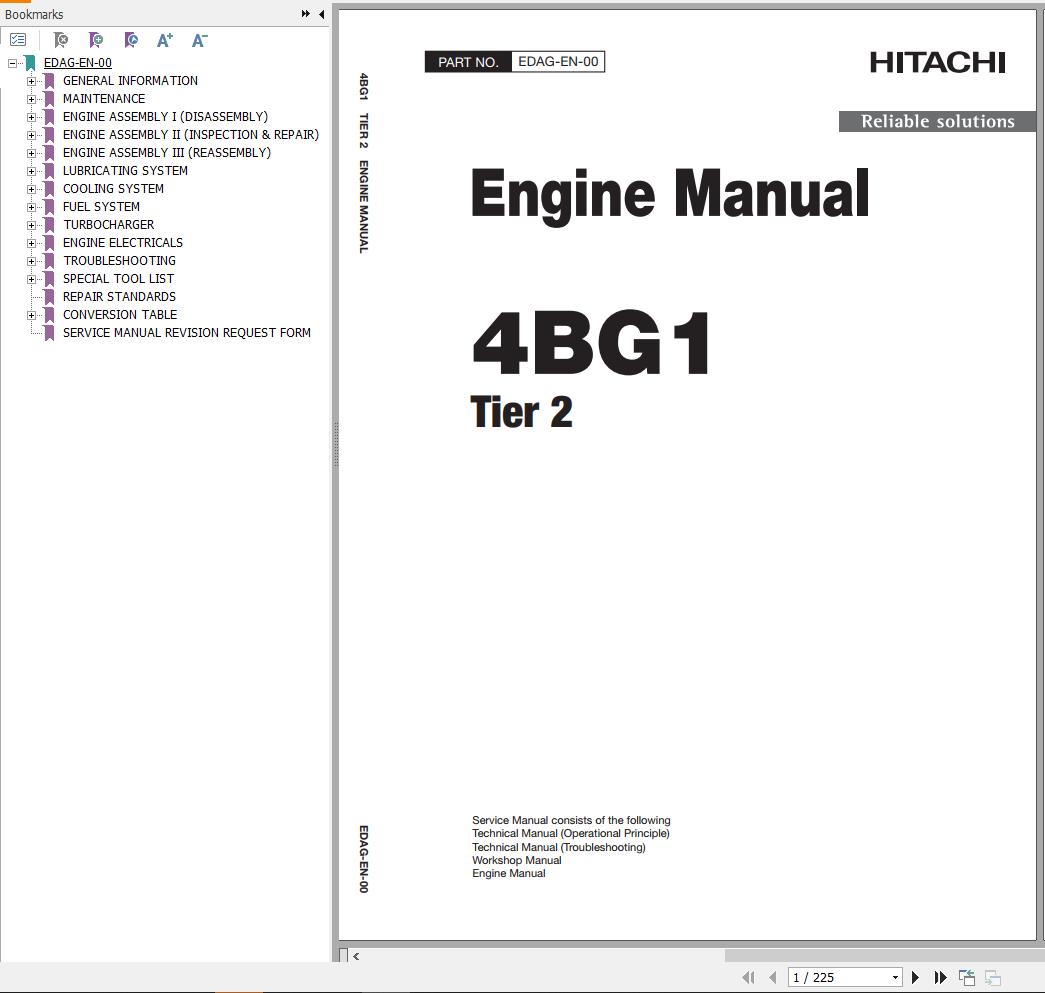Viewport: 1045px width, 993px height.
Task: Select CONVERSION TABLE bookmark text
Action: tap(120, 315)
